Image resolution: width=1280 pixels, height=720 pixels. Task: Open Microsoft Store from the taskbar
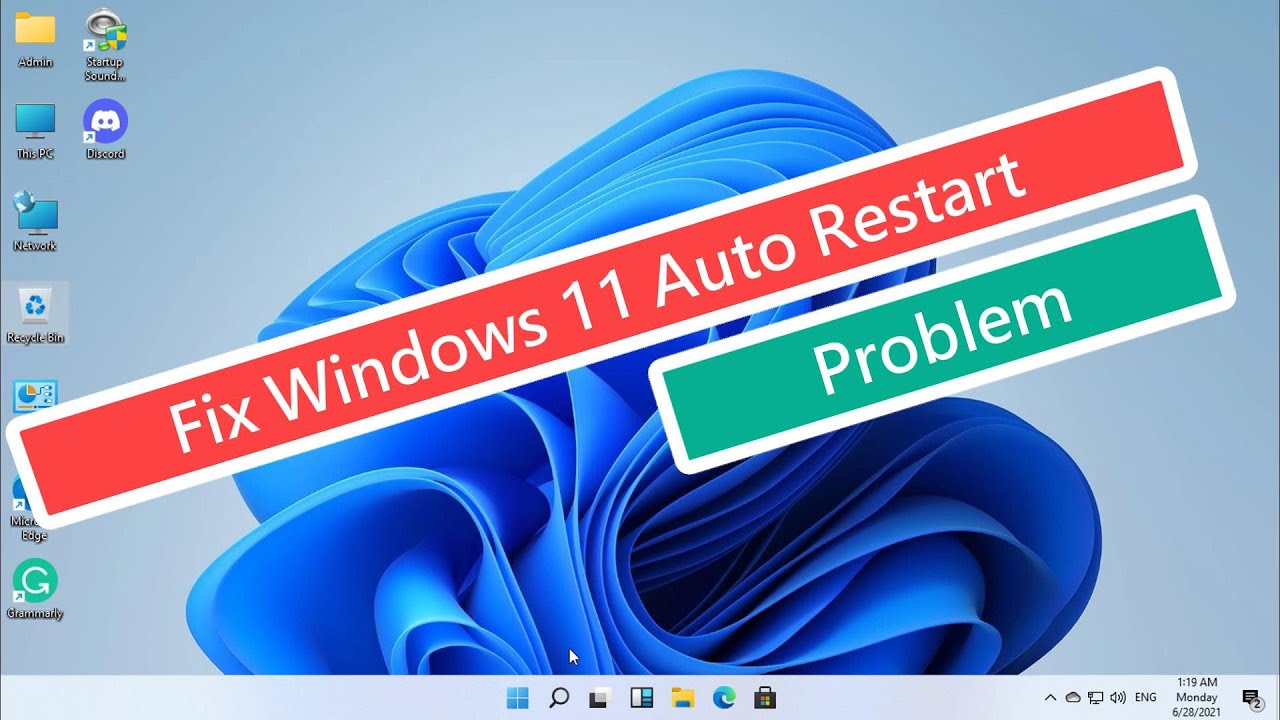pos(764,698)
